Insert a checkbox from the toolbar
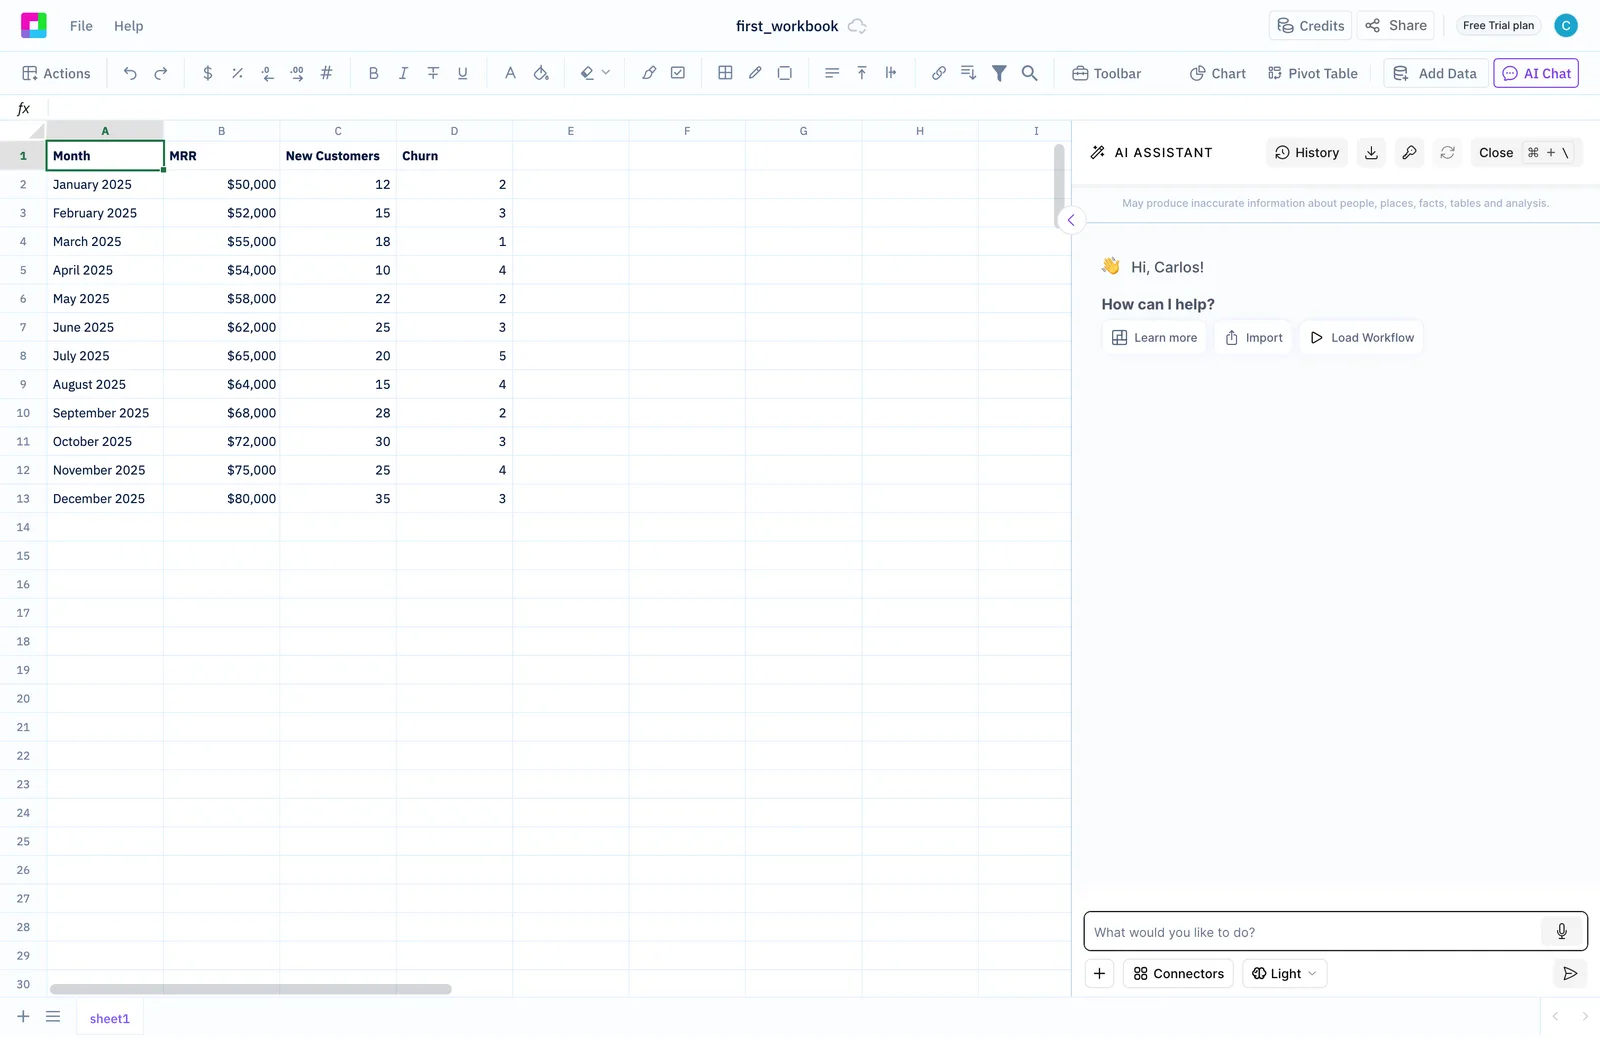The height and width of the screenshot is (1039, 1600). pyautogui.click(x=678, y=73)
